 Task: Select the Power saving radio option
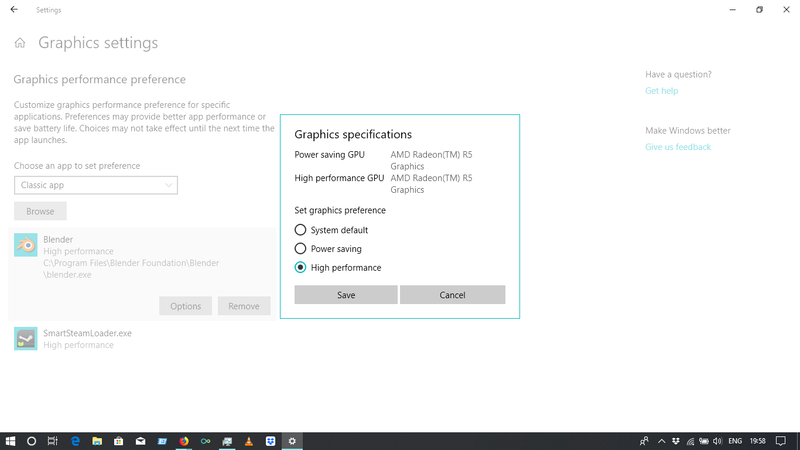300,249
